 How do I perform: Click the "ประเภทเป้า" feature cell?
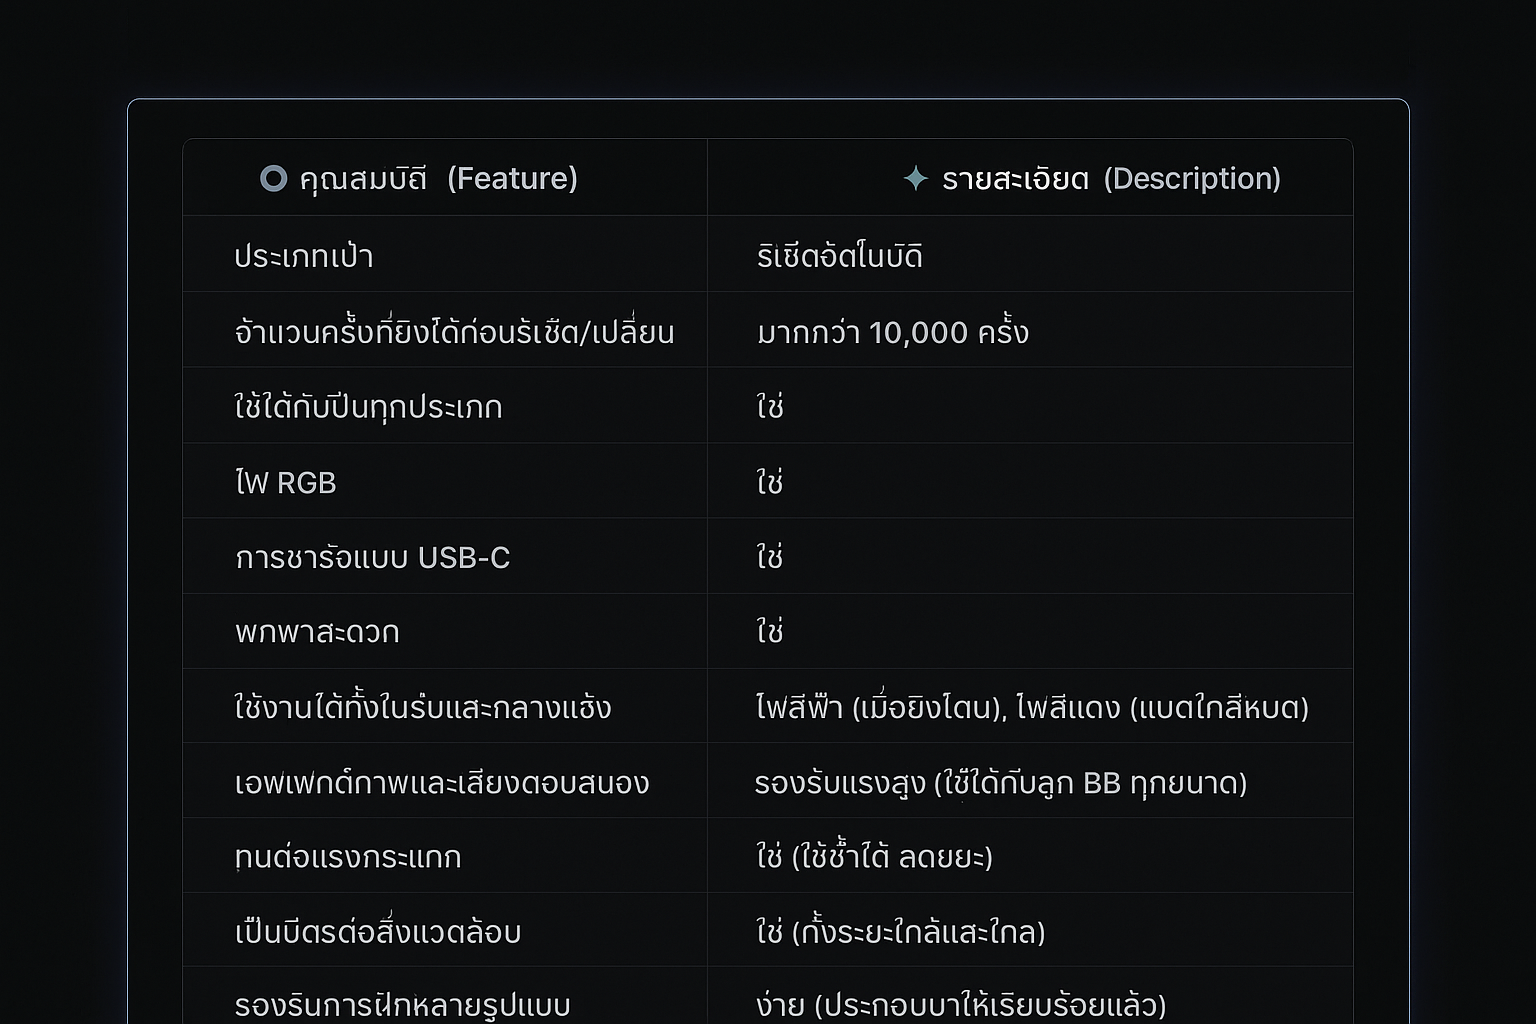[304, 256]
